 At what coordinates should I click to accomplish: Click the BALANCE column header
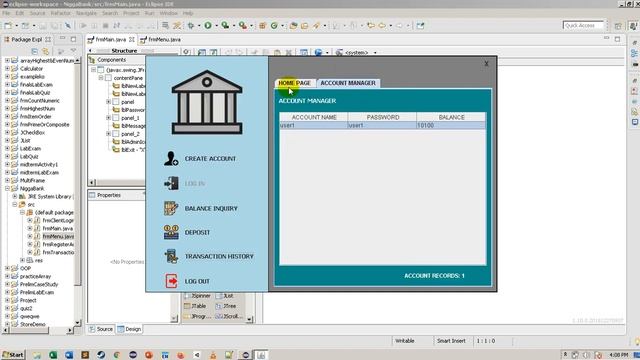coord(451,117)
